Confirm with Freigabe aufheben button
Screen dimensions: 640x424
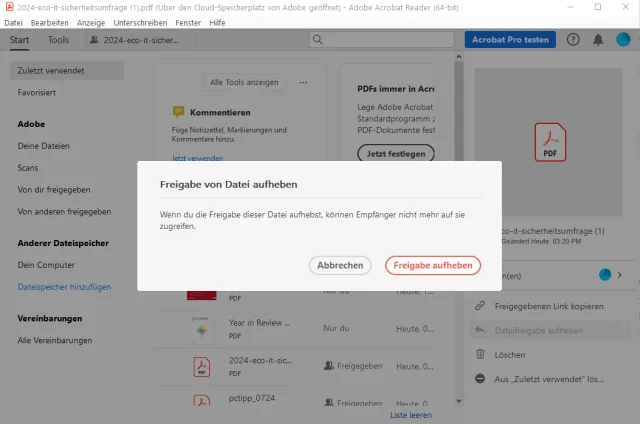coord(433,265)
